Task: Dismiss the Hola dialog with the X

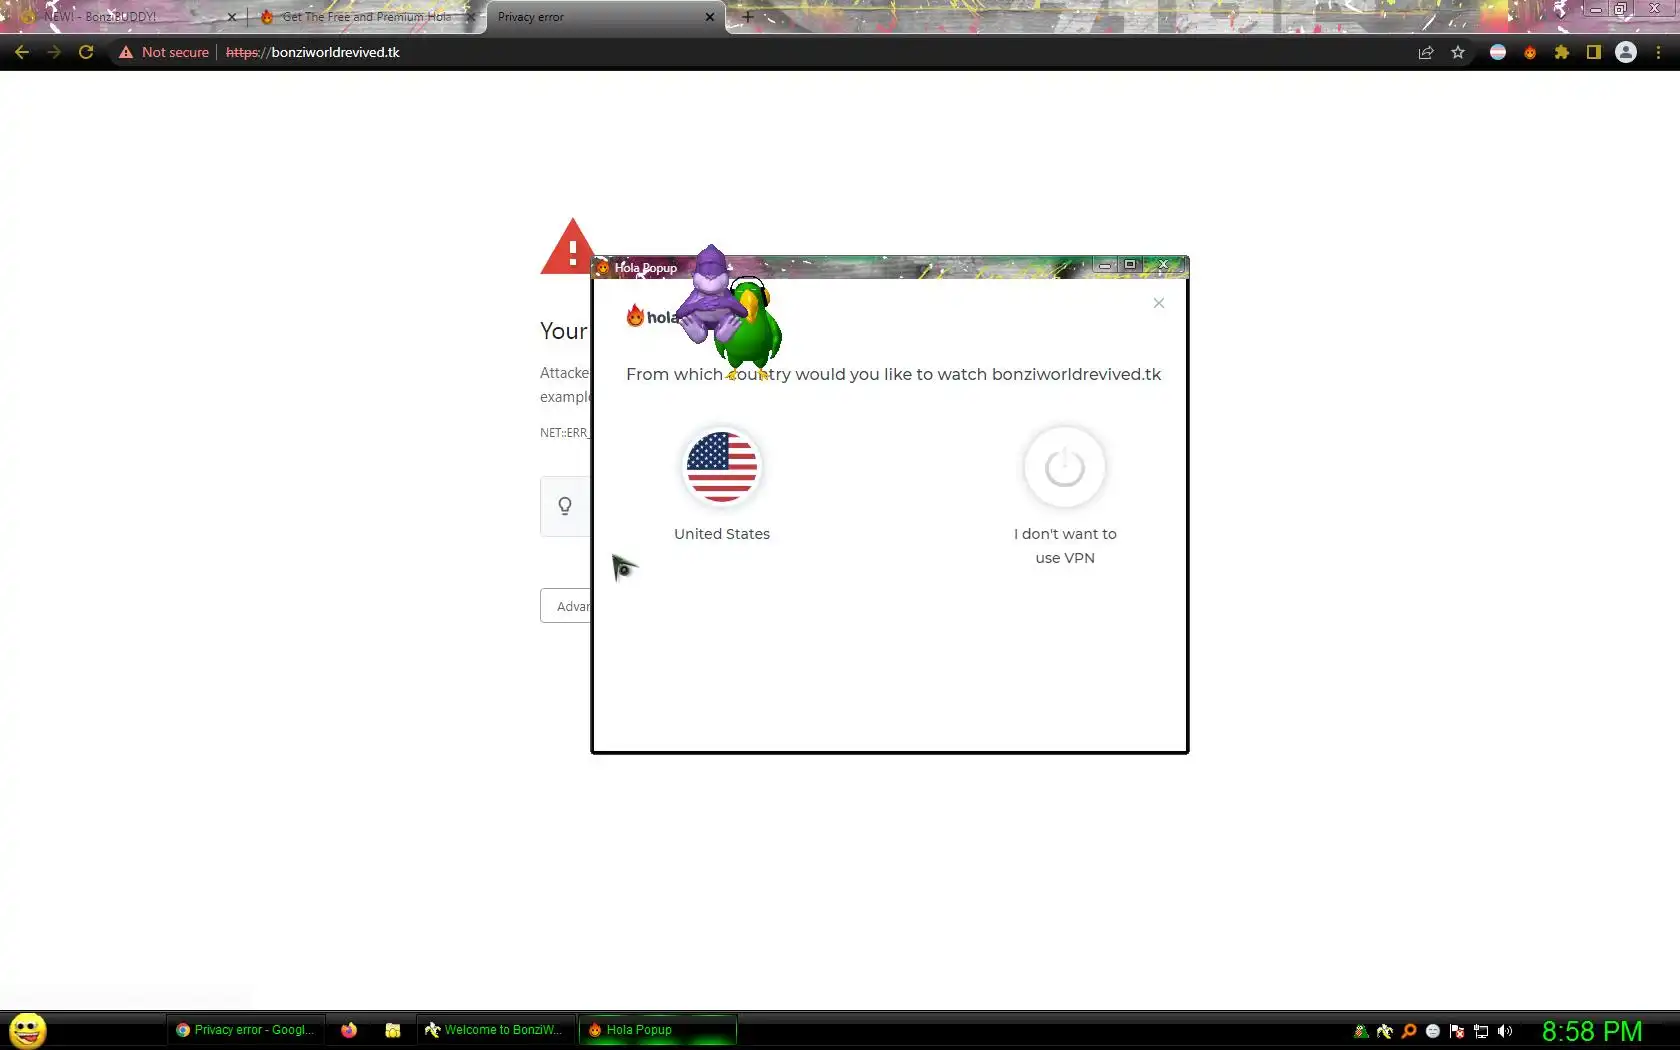Action: pyautogui.click(x=1158, y=303)
